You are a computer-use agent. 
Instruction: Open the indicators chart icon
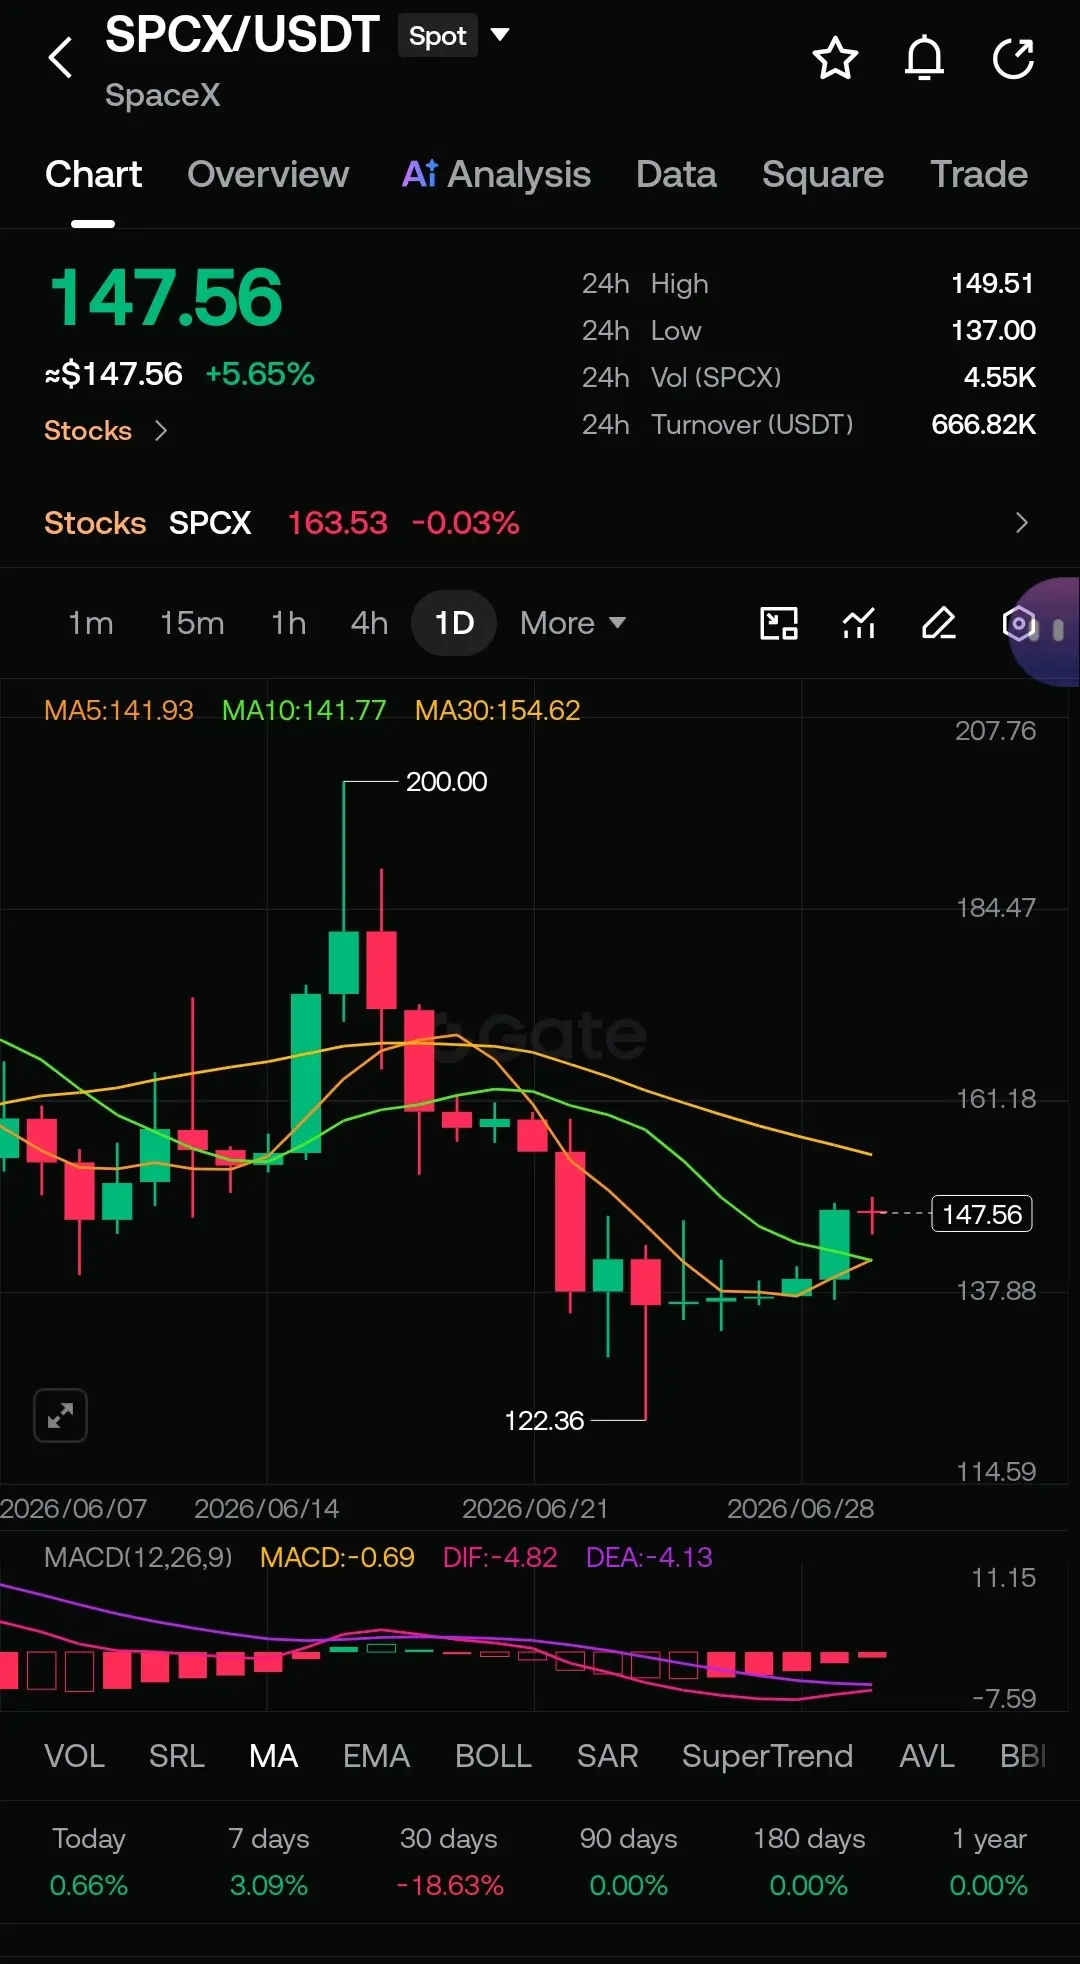point(859,623)
